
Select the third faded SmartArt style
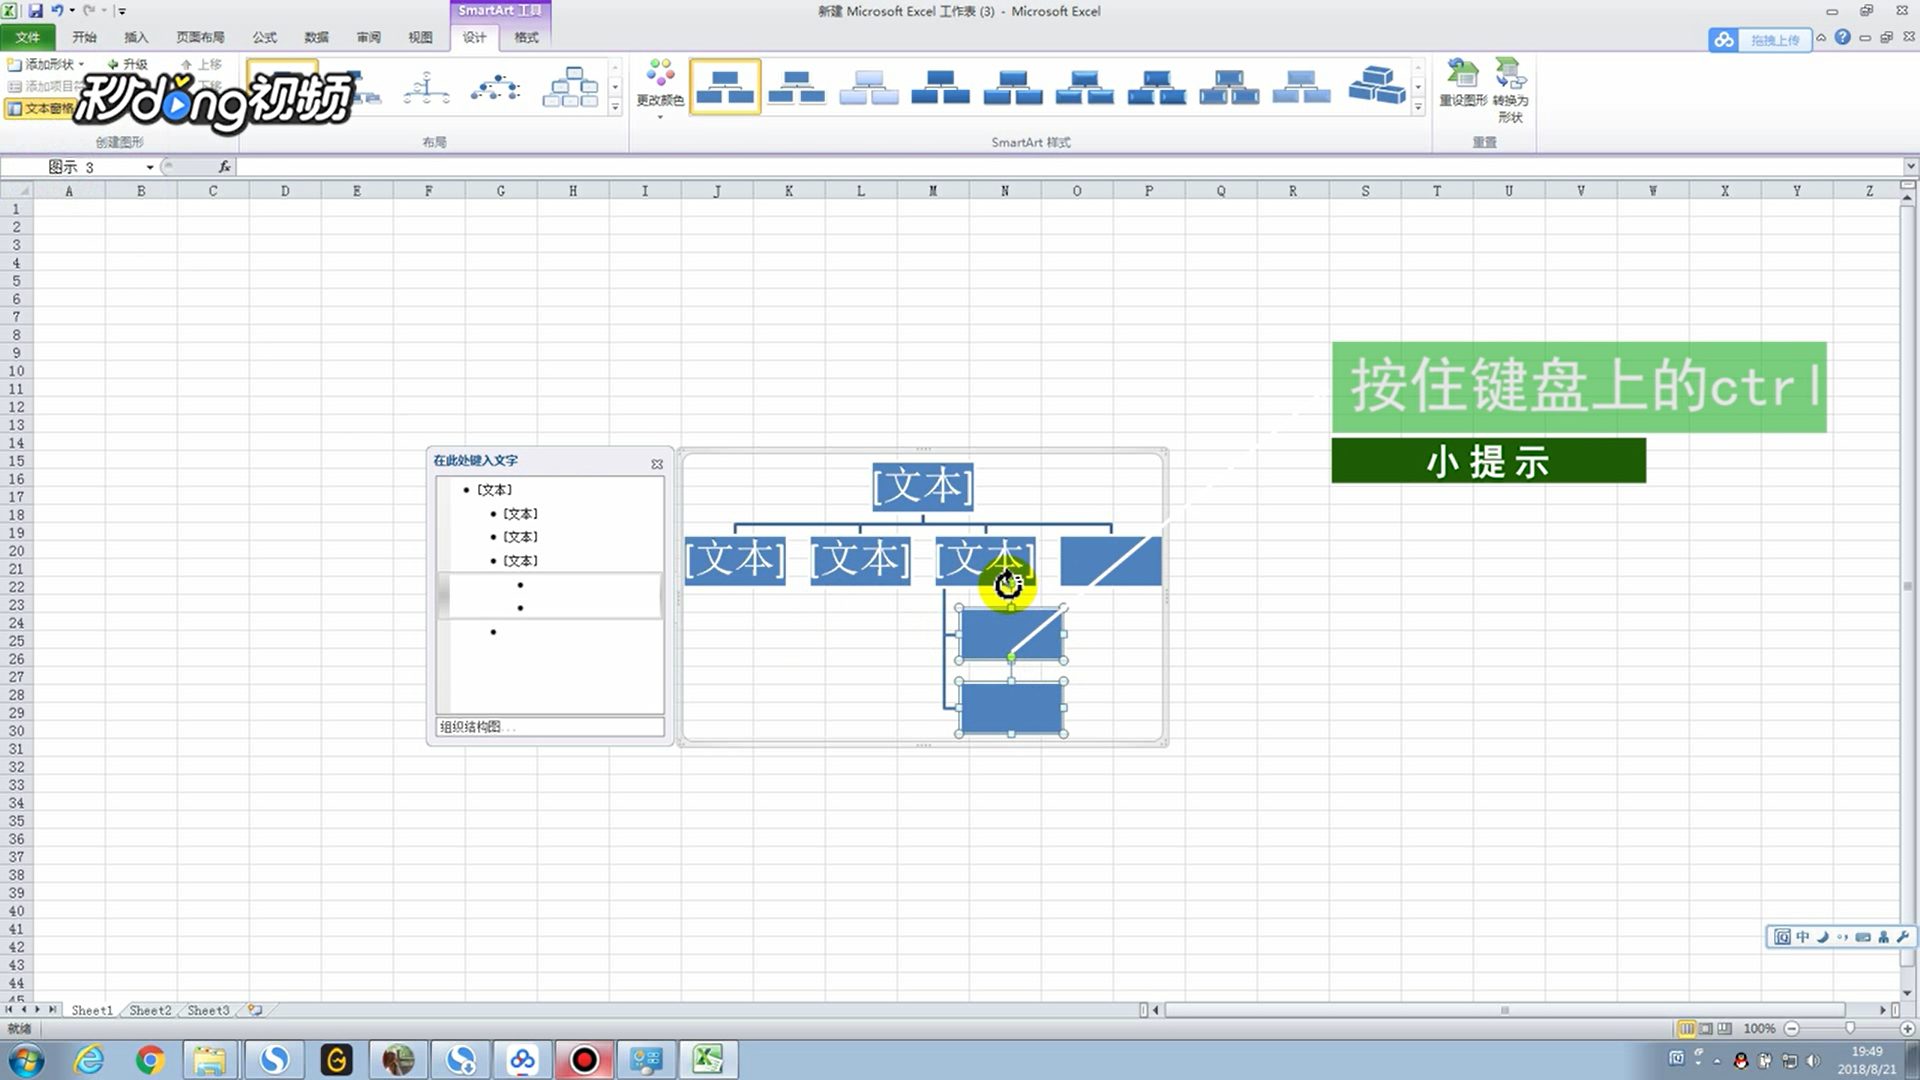869,87
